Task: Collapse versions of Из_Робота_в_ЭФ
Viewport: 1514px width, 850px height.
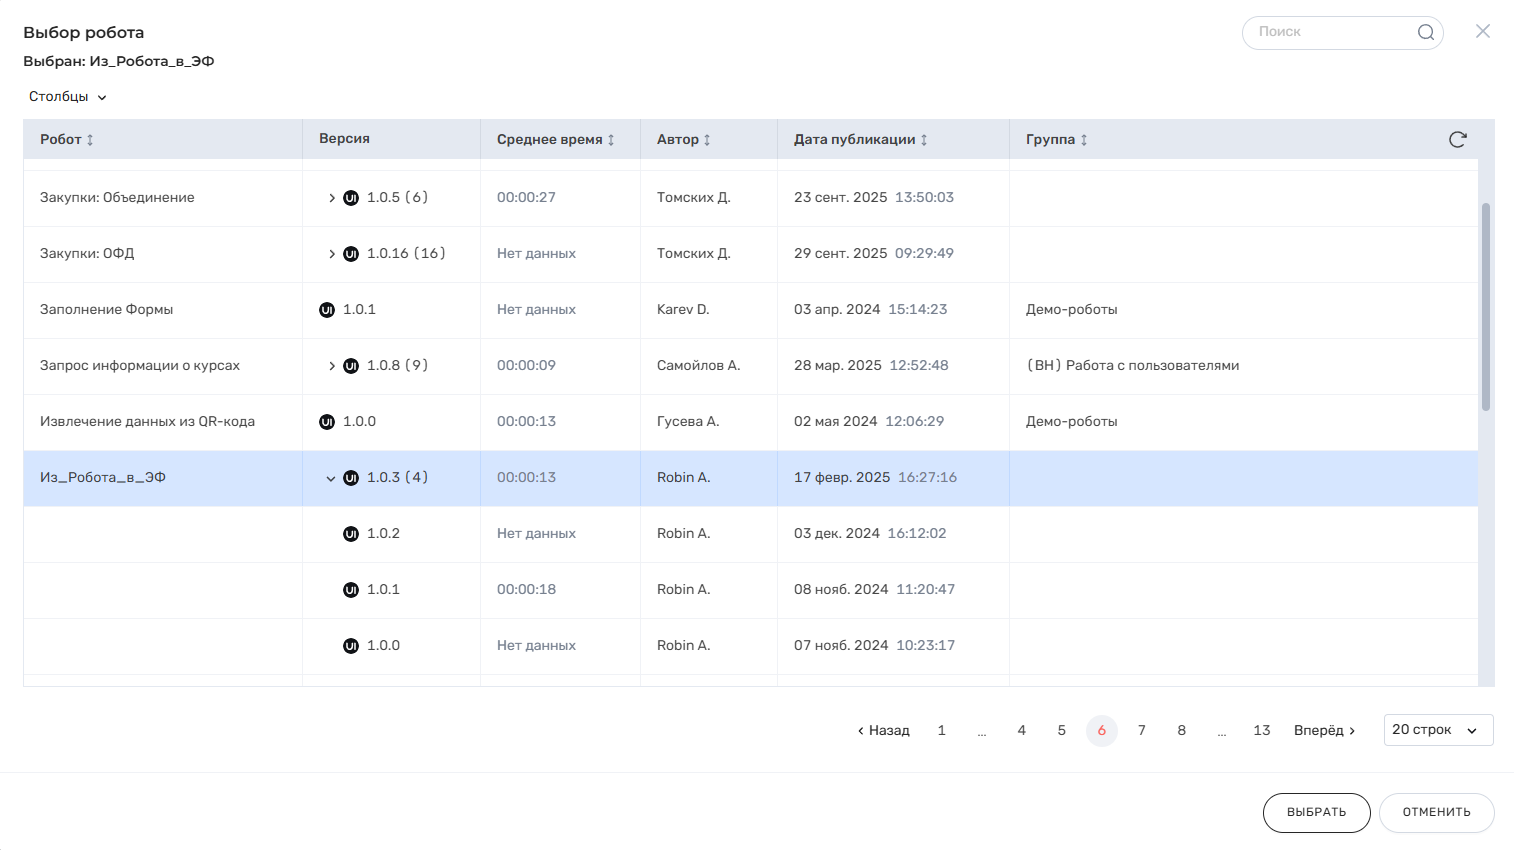Action: pos(331,478)
